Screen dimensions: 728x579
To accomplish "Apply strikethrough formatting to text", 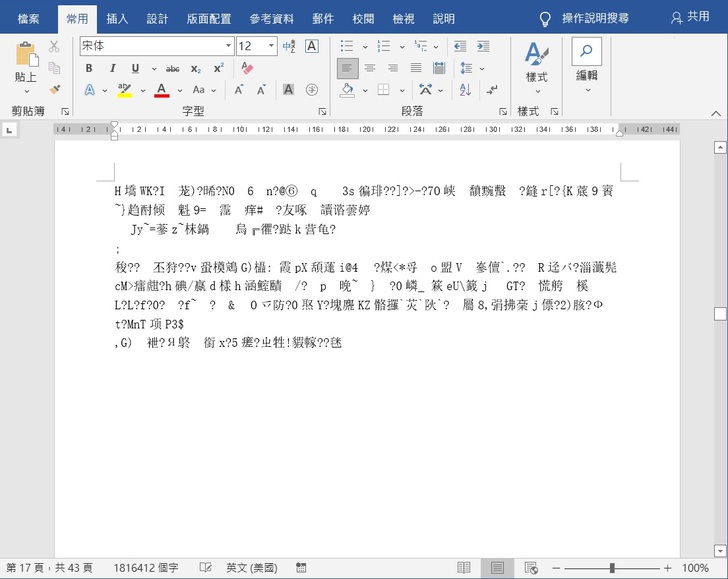I will [x=172, y=68].
